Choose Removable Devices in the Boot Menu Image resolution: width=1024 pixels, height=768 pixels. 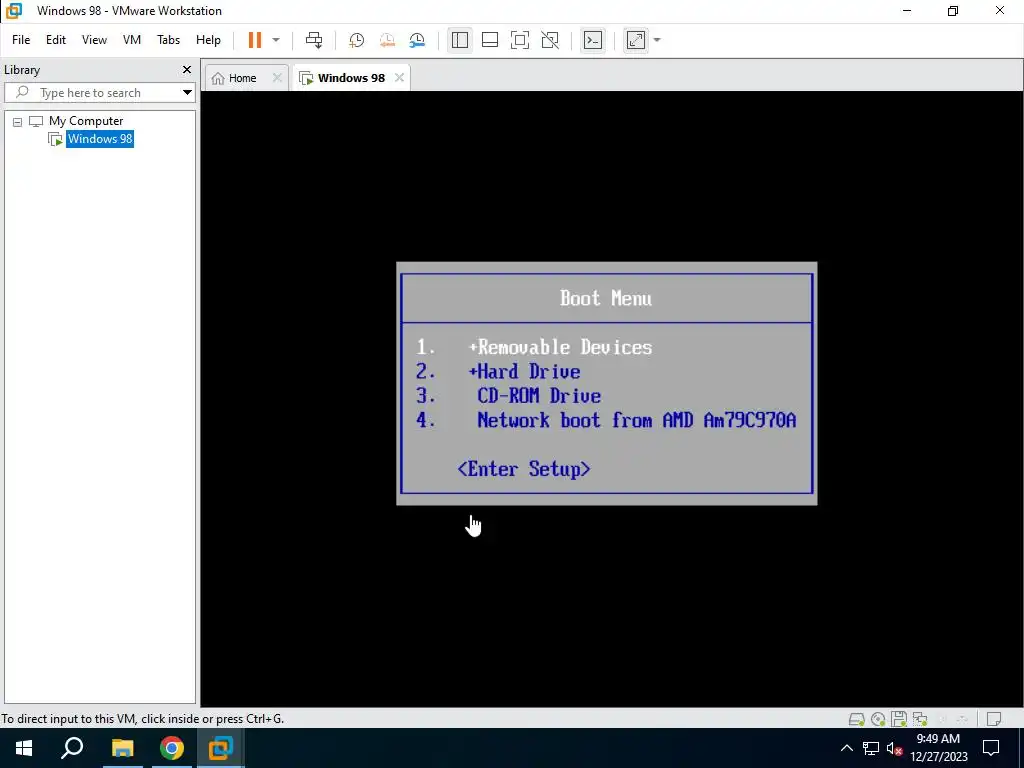click(560, 347)
